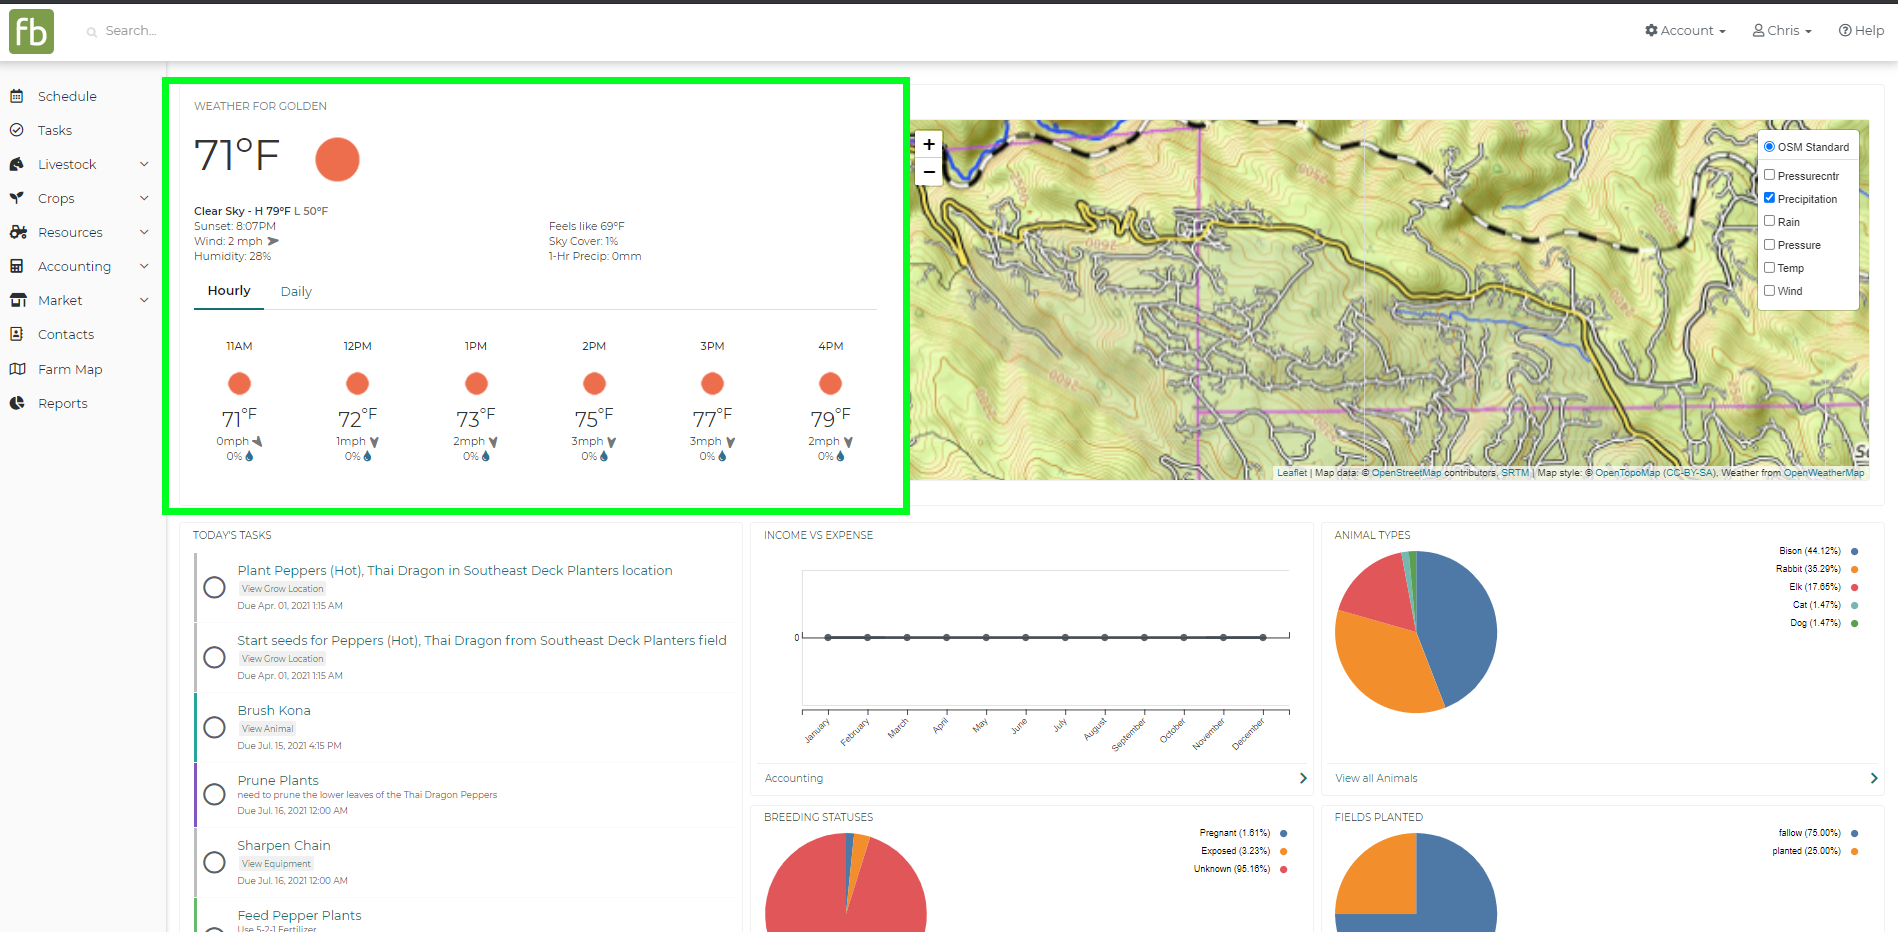Click the Schedule calendar icon
Screen dimensions: 1898x932
coord(16,96)
